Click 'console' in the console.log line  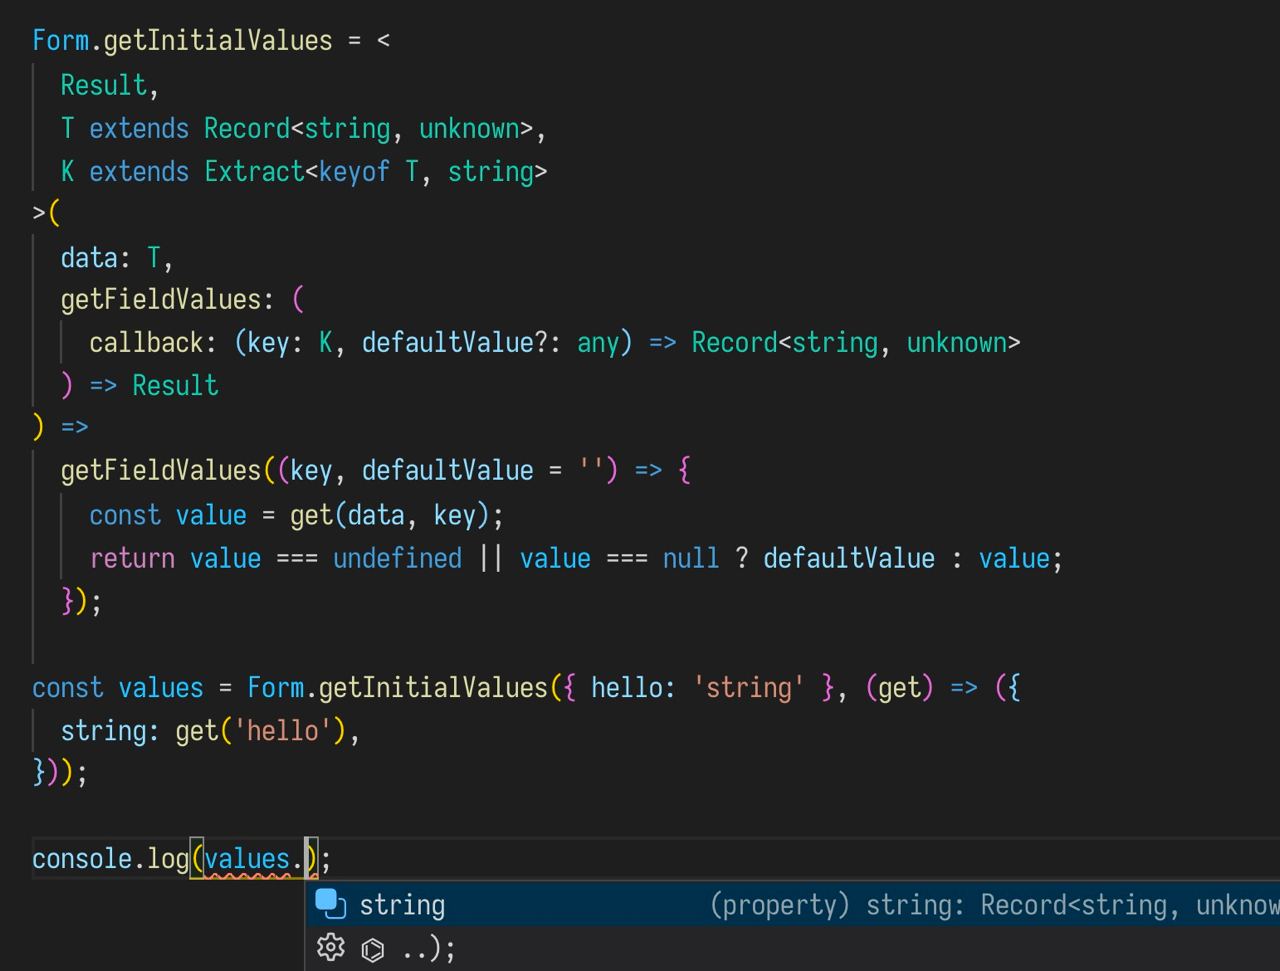82,858
